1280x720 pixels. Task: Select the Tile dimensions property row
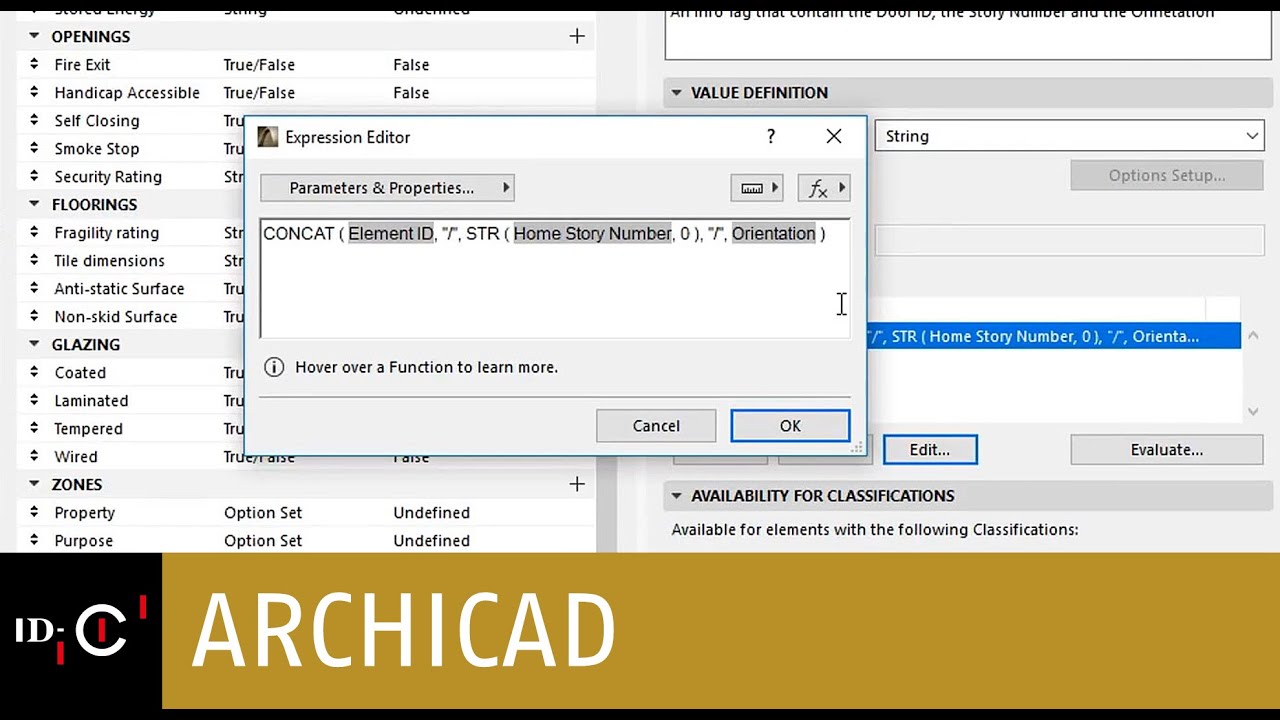tap(132, 260)
